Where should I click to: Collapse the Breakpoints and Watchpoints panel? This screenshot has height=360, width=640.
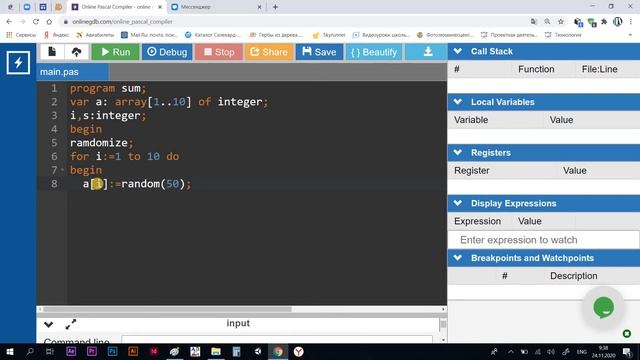click(x=458, y=258)
